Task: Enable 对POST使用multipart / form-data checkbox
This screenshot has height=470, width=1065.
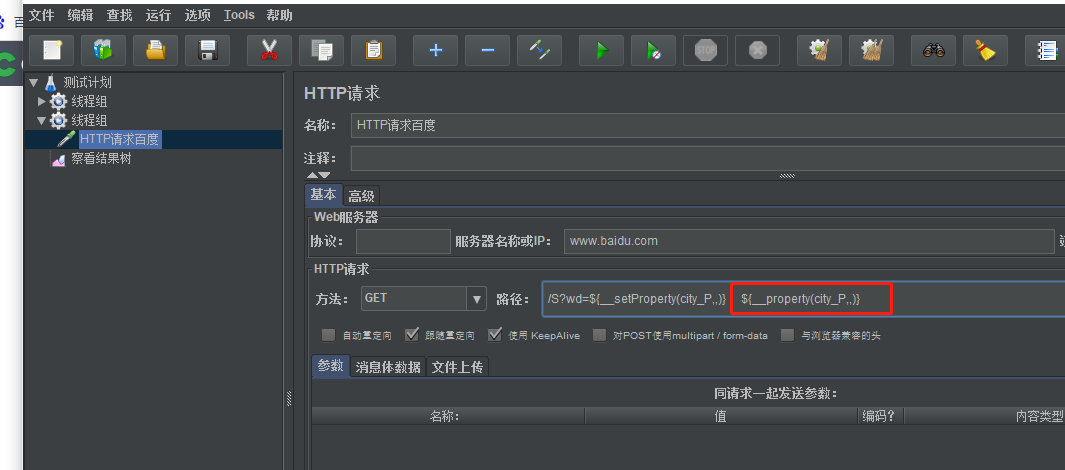Action: [x=599, y=335]
